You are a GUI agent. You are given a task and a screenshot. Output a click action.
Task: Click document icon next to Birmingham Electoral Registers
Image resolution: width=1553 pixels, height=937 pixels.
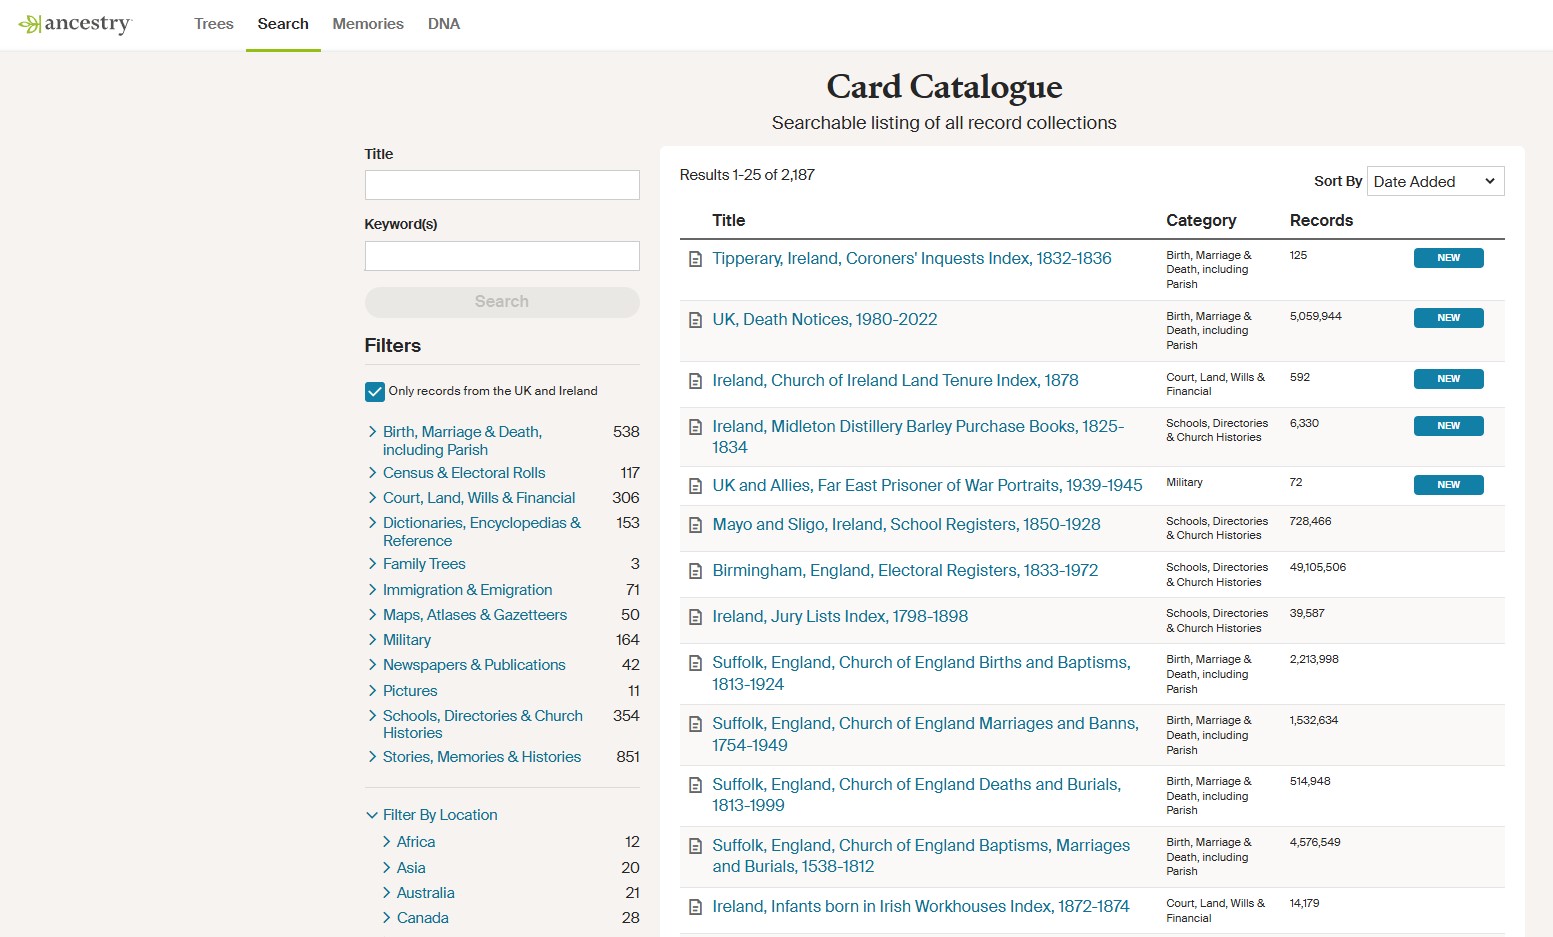pos(695,571)
